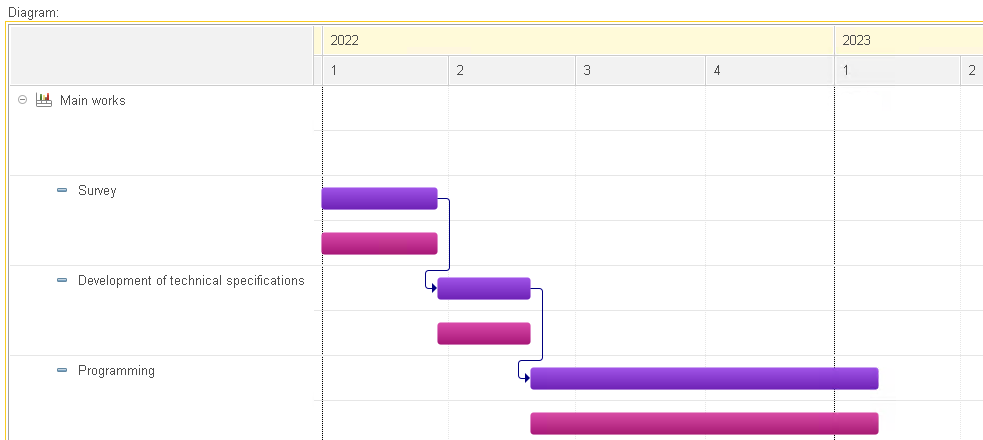Image resolution: width=983 pixels, height=440 pixels.
Task: Select the Main works label
Action: point(93,100)
